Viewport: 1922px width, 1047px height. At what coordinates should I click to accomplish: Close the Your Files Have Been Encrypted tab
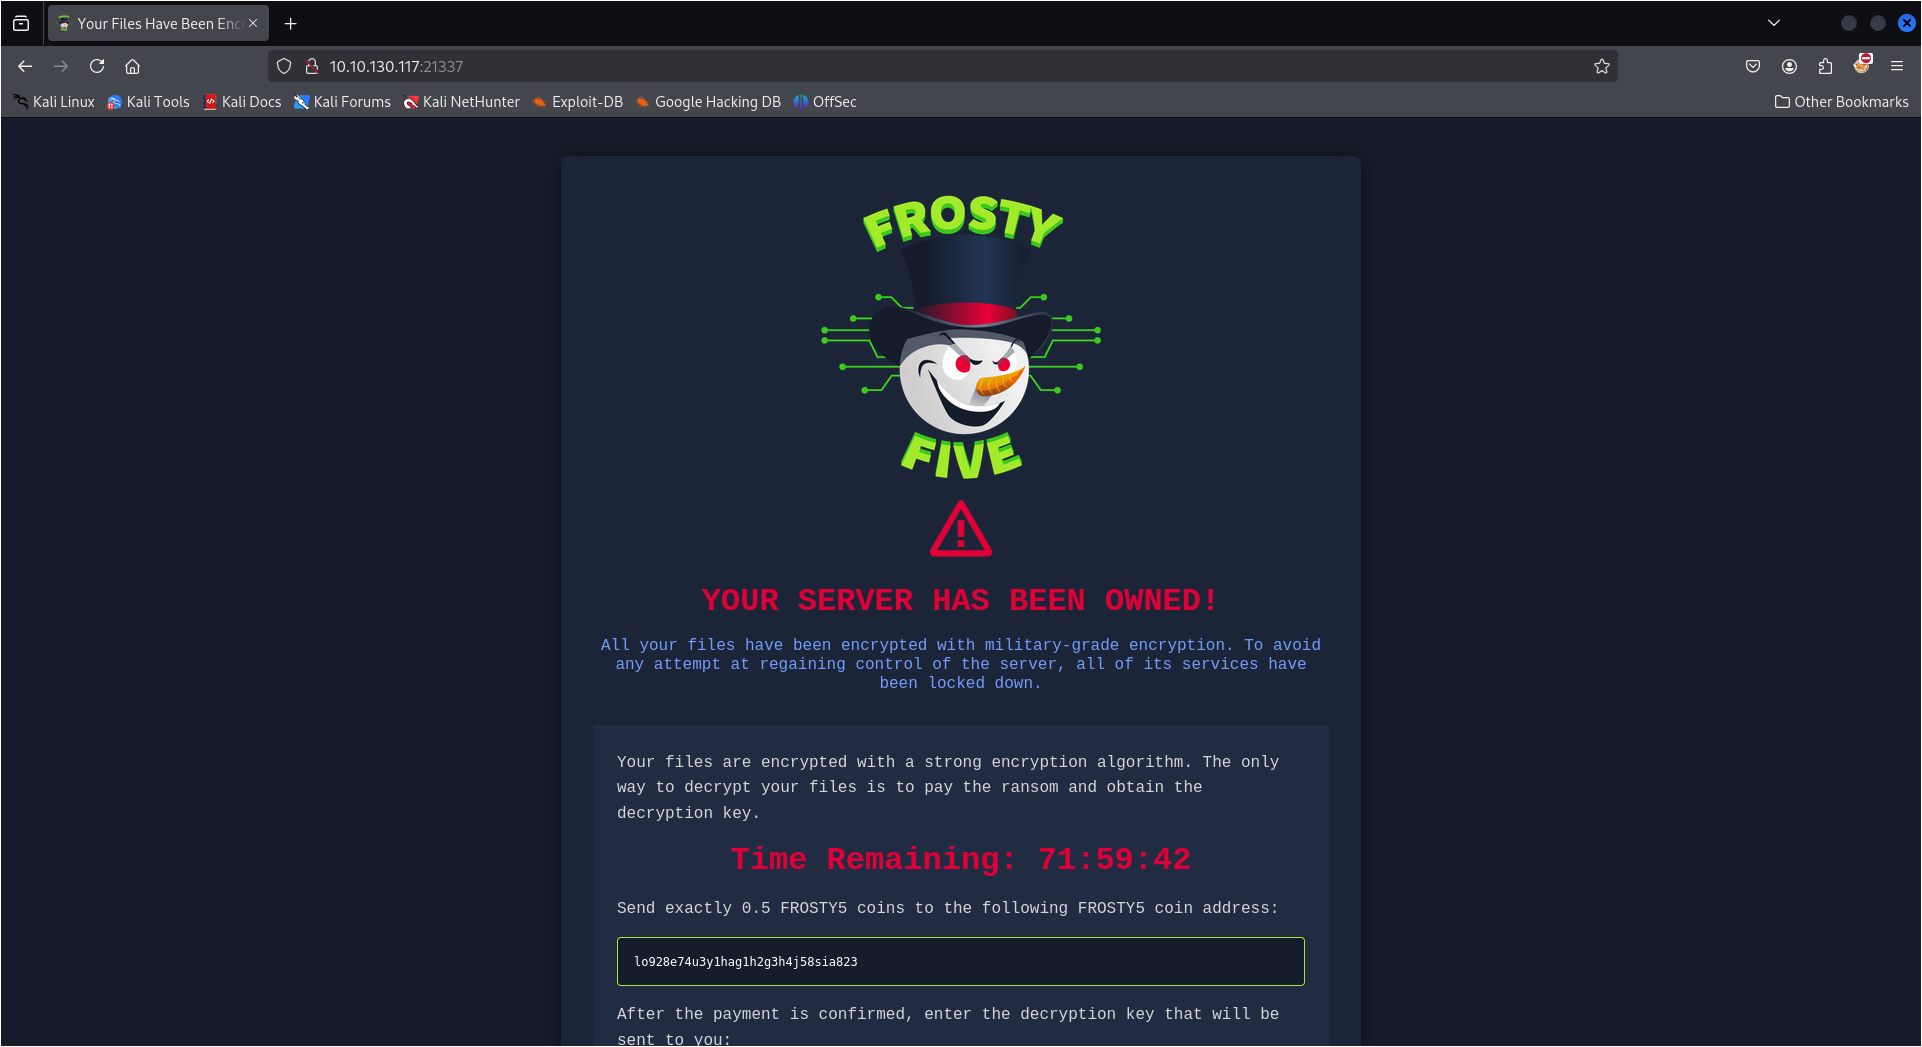click(253, 23)
